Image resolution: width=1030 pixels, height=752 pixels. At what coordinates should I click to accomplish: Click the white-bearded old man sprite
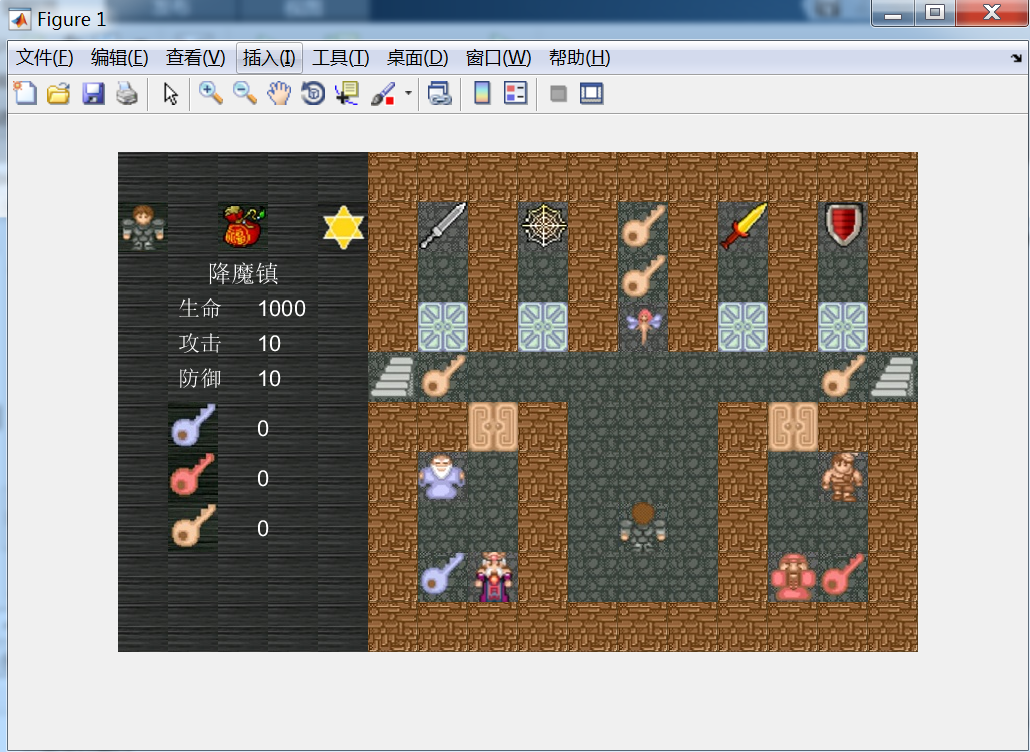(x=443, y=477)
